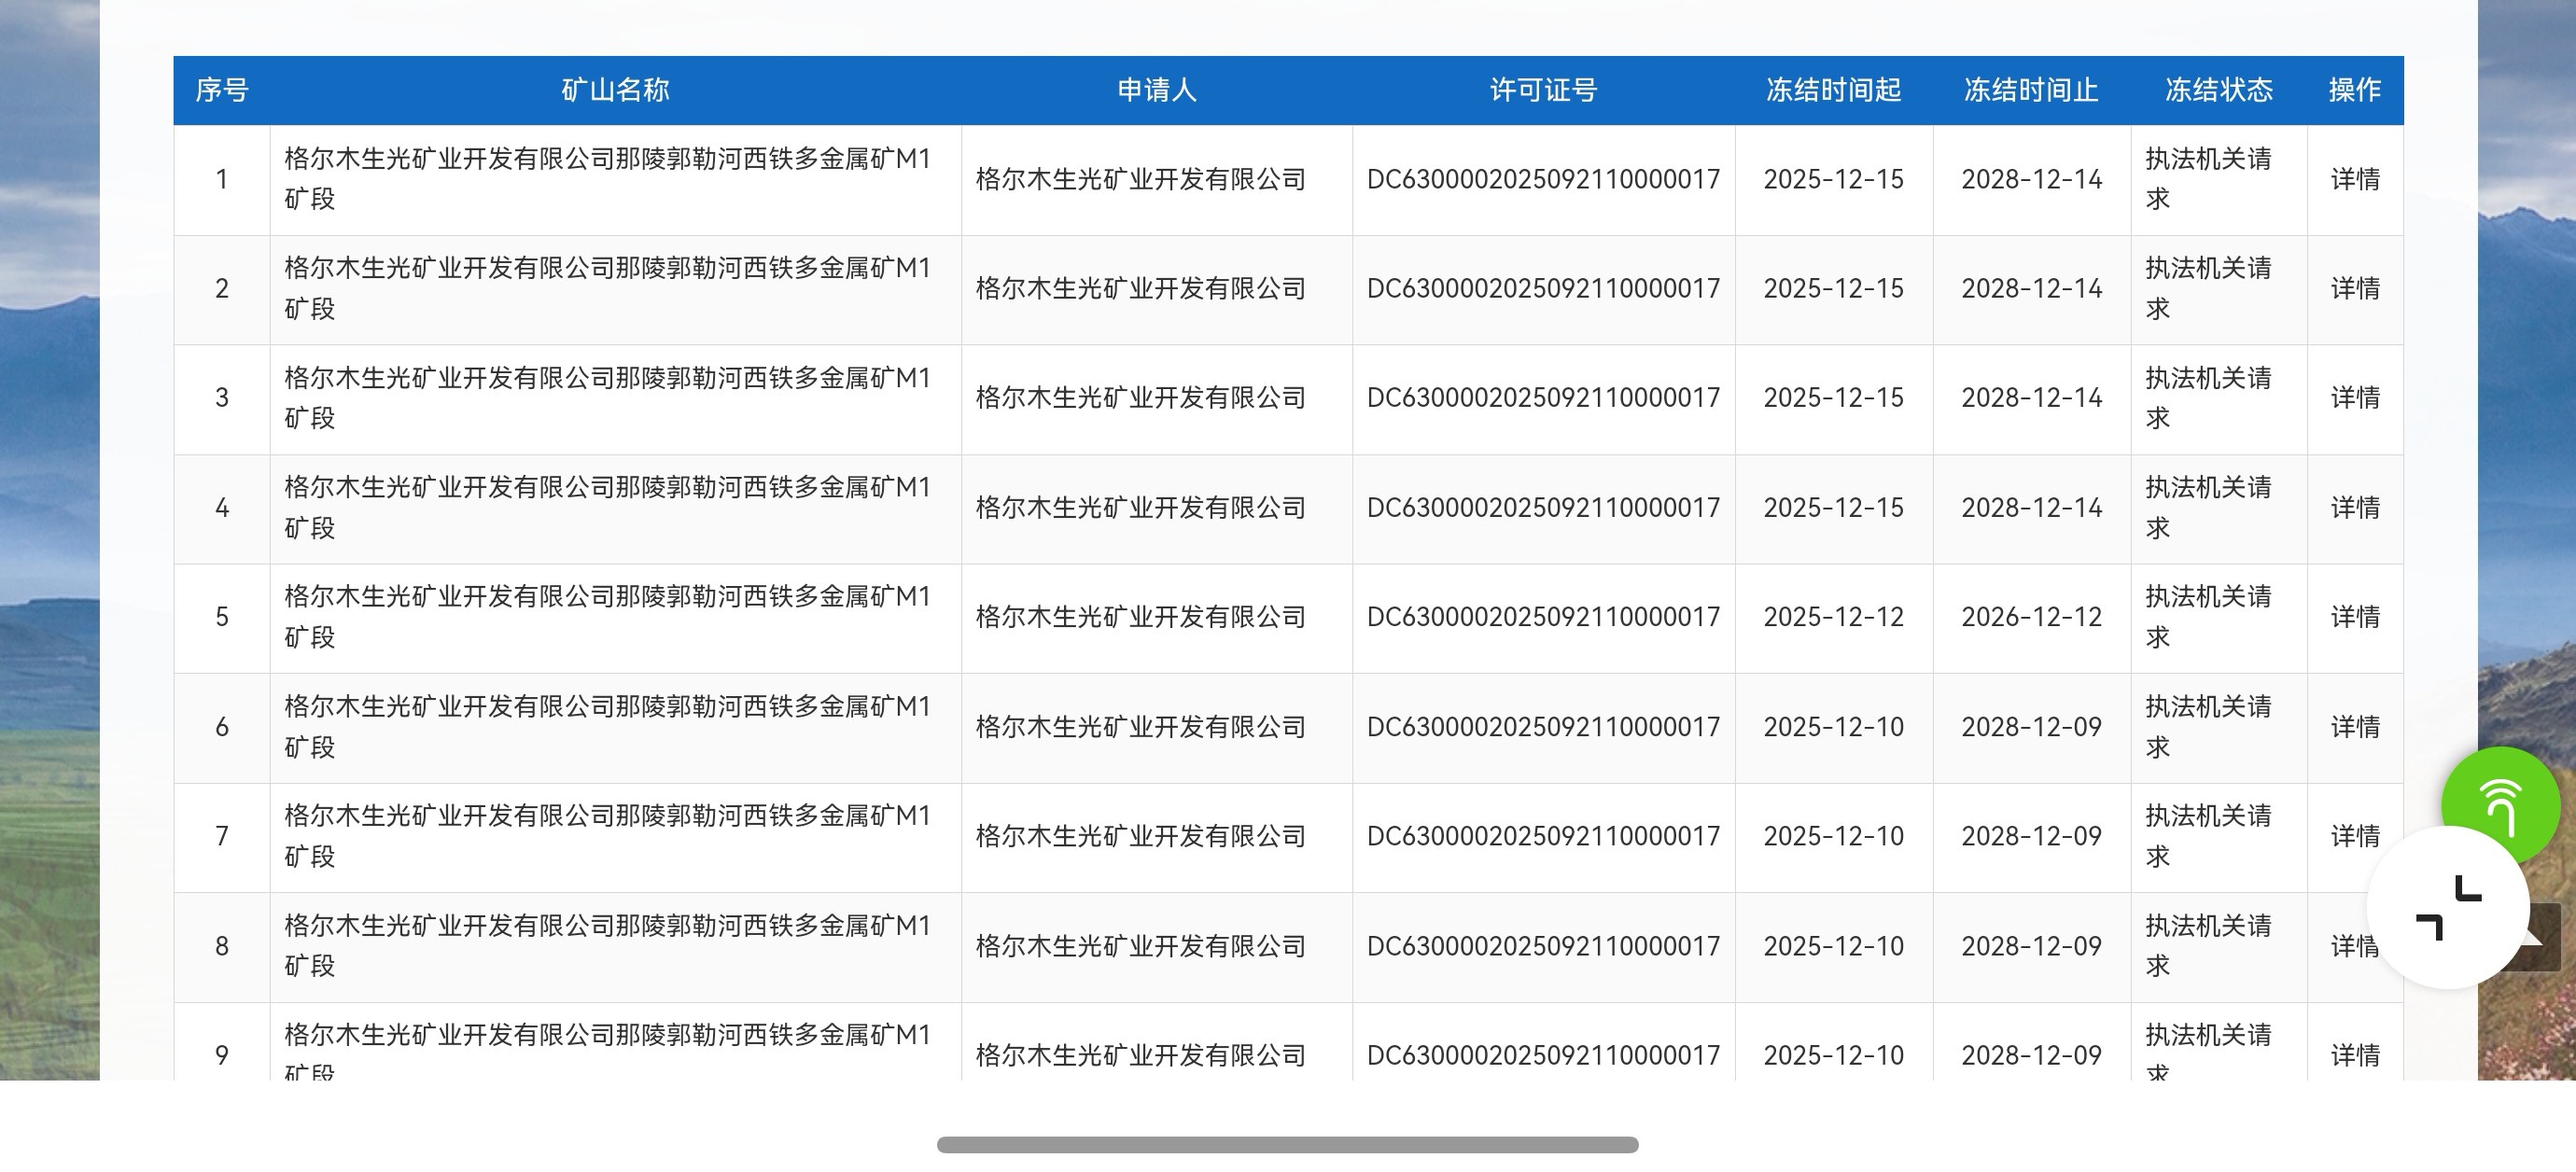Click applicant 格尔木生光矿业开发有限公司 in row 3
The image size is (2576, 1172).
pos(1141,398)
